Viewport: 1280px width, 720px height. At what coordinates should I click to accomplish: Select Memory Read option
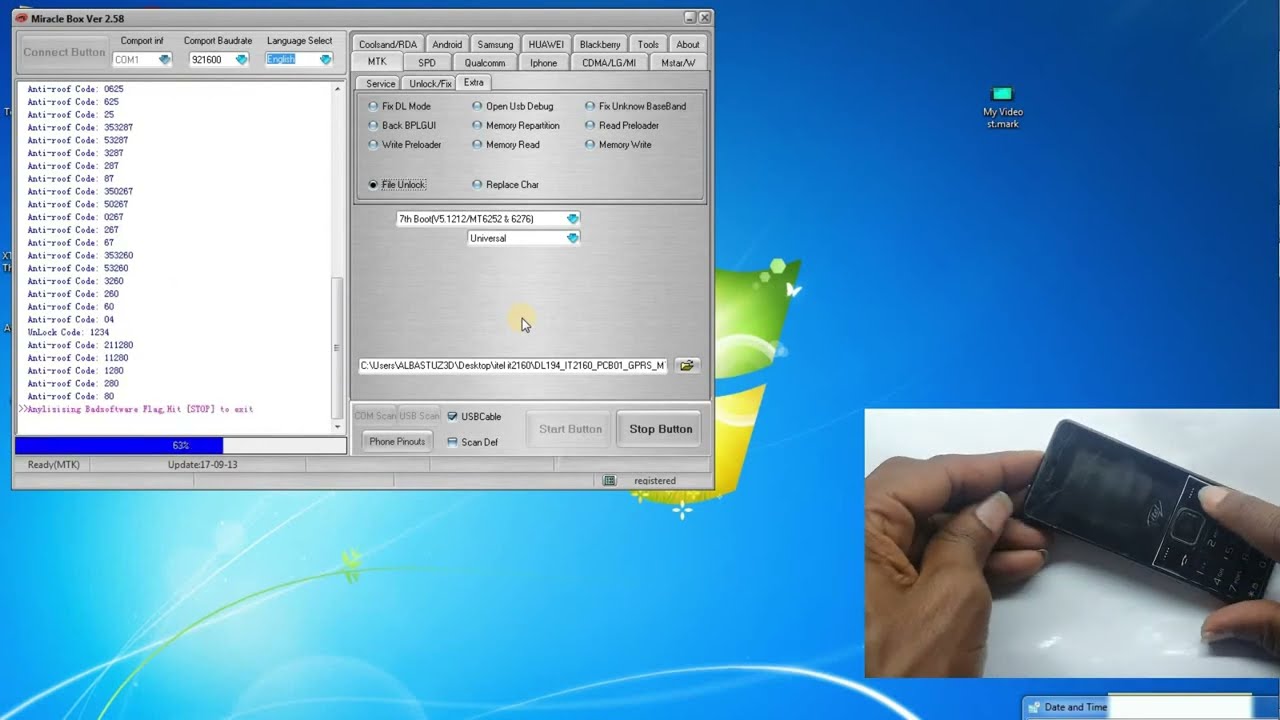(506, 144)
